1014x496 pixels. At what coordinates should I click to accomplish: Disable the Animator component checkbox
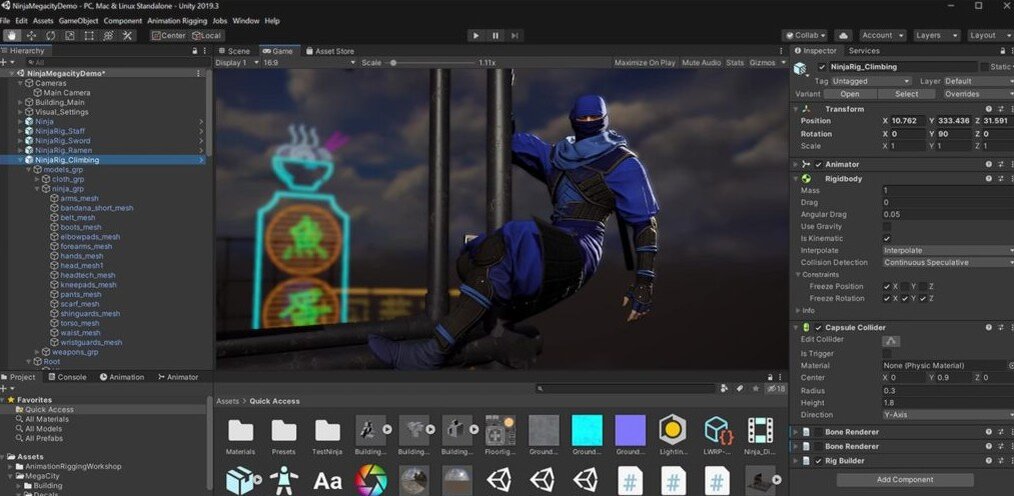pos(818,164)
